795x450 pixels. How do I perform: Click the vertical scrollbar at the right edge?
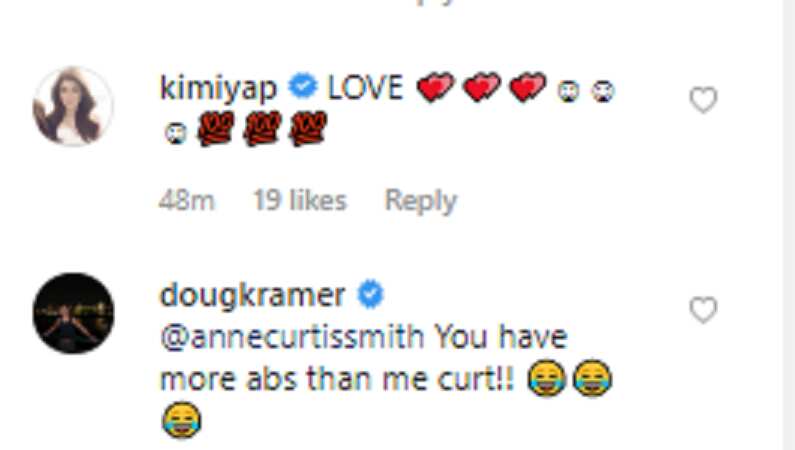pos(788,225)
